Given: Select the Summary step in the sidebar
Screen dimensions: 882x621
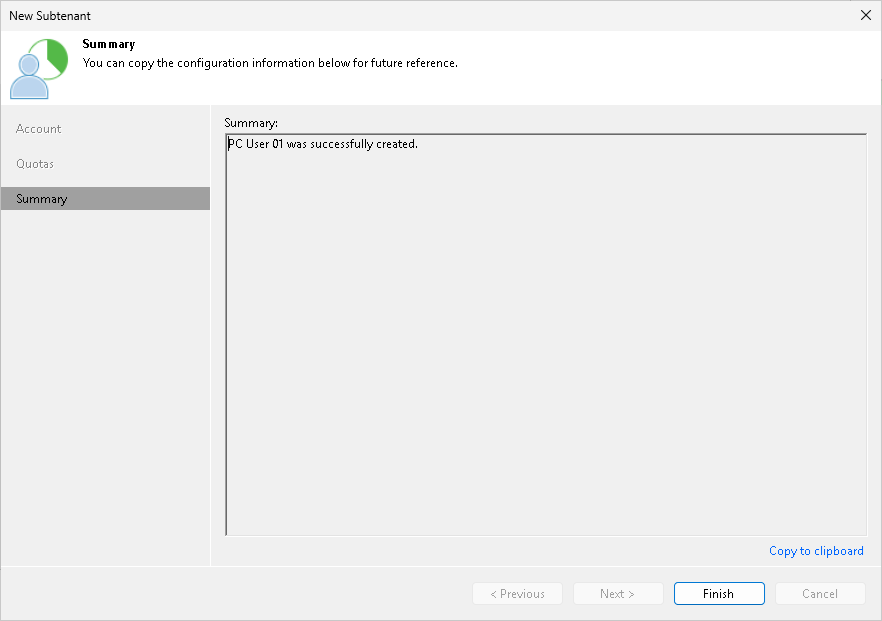Looking at the screenshot, I should pos(41,198).
